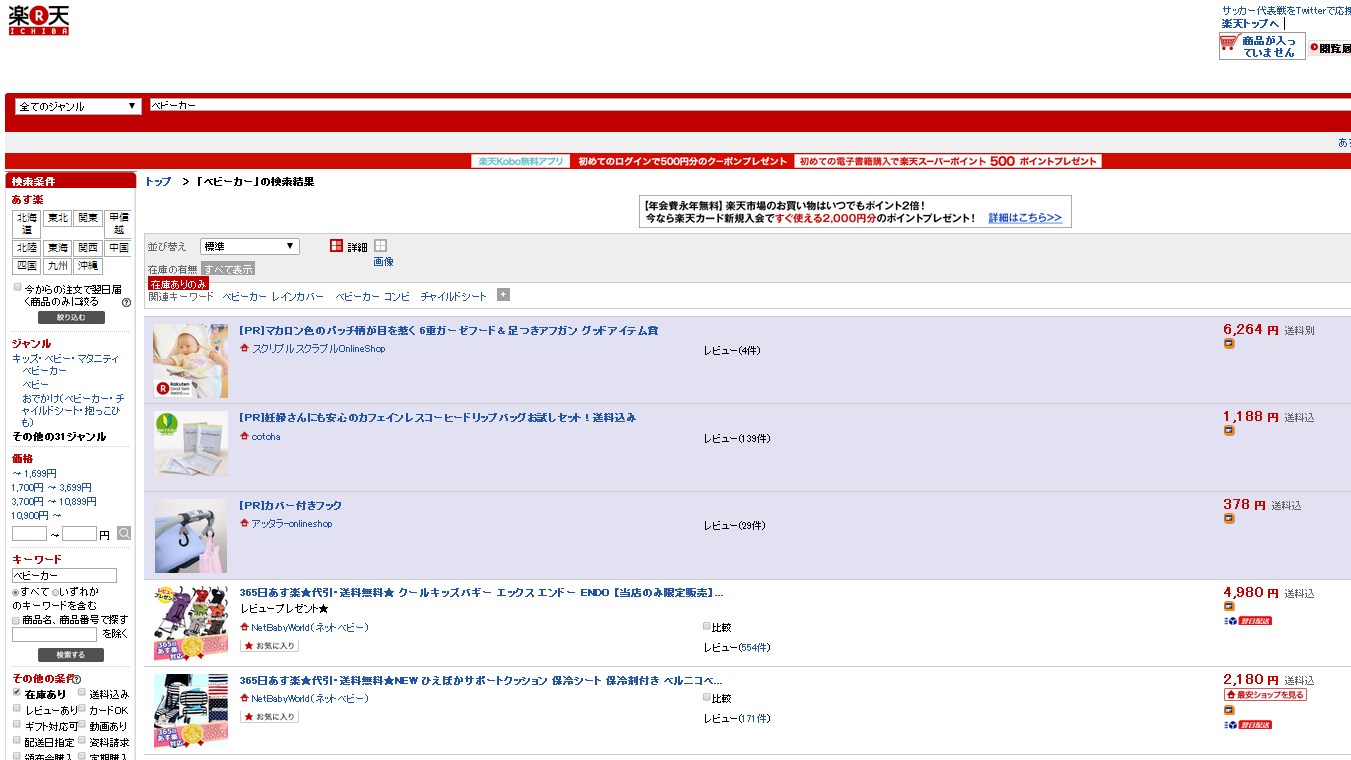
Task: Select 北海道 delivery region
Action: coord(27,223)
